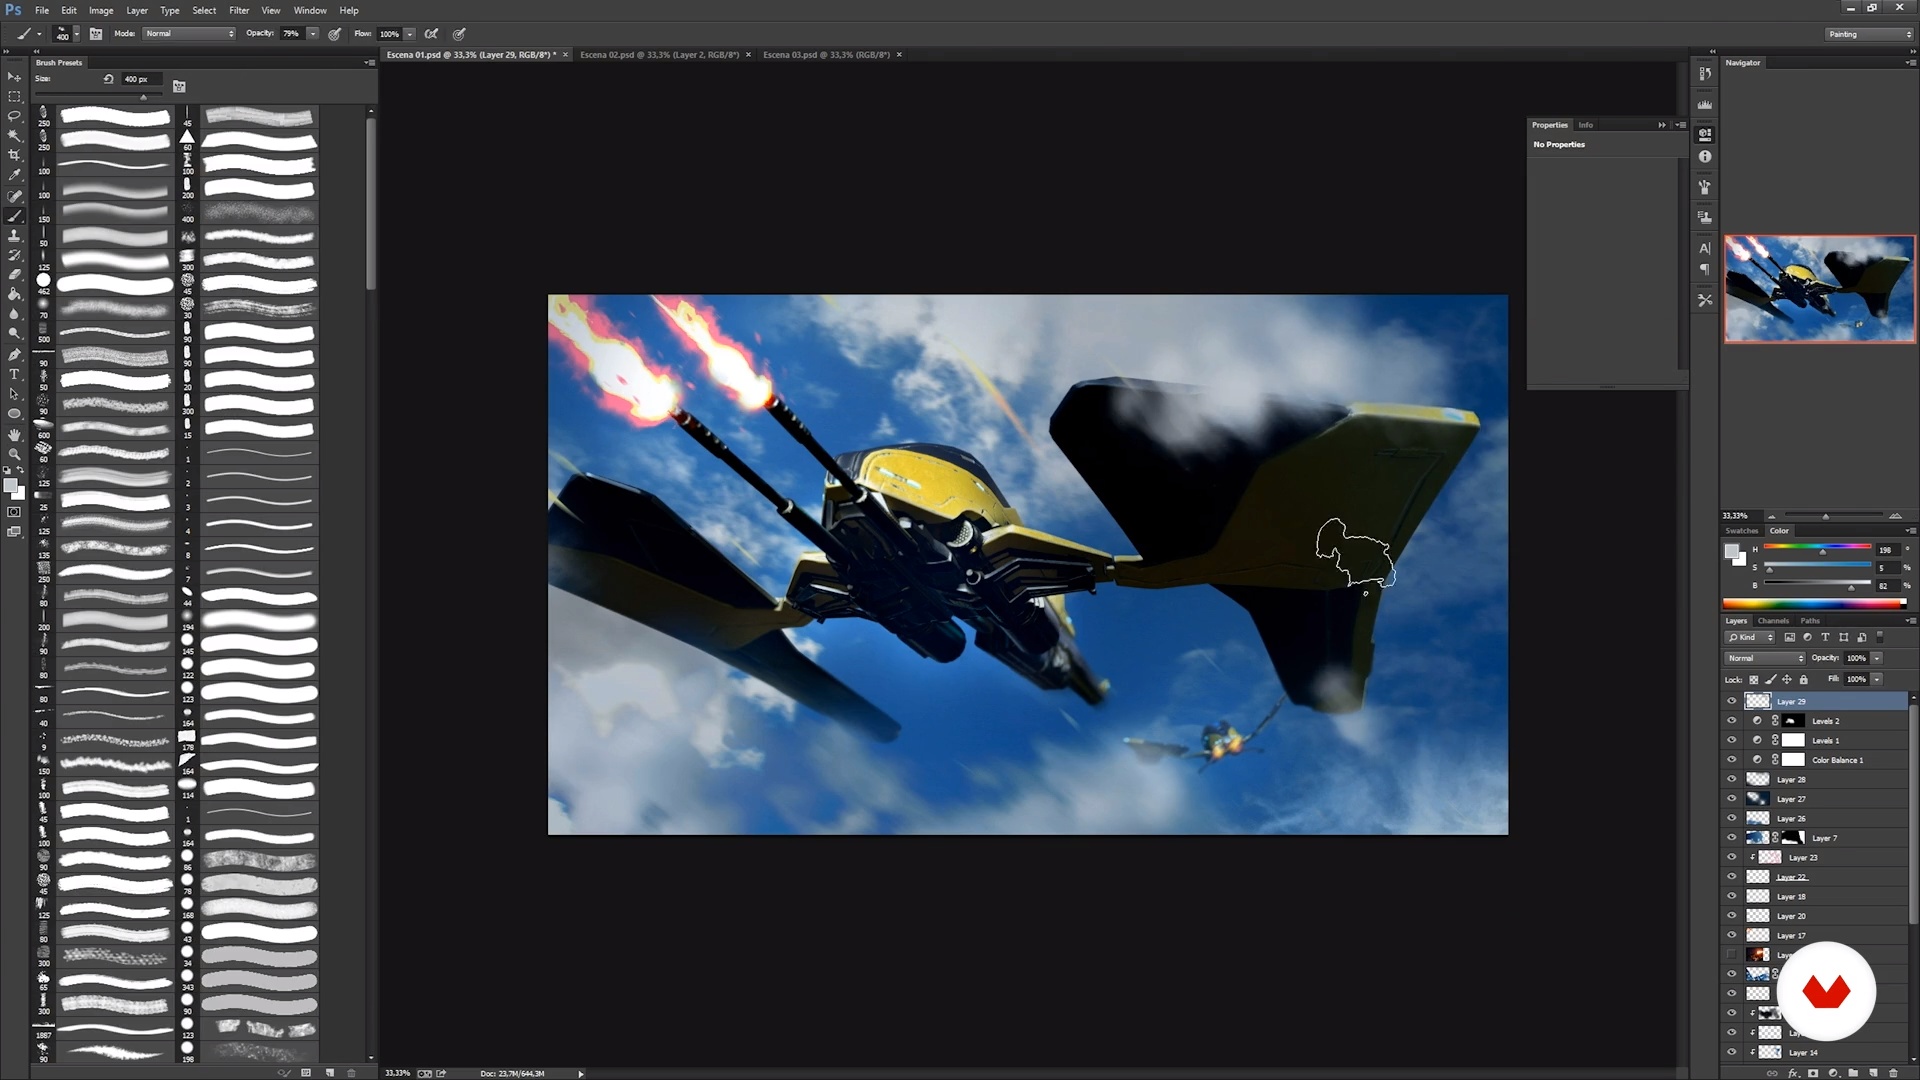
Task: Click the Change Screen Mode icon
Action: 14,532
